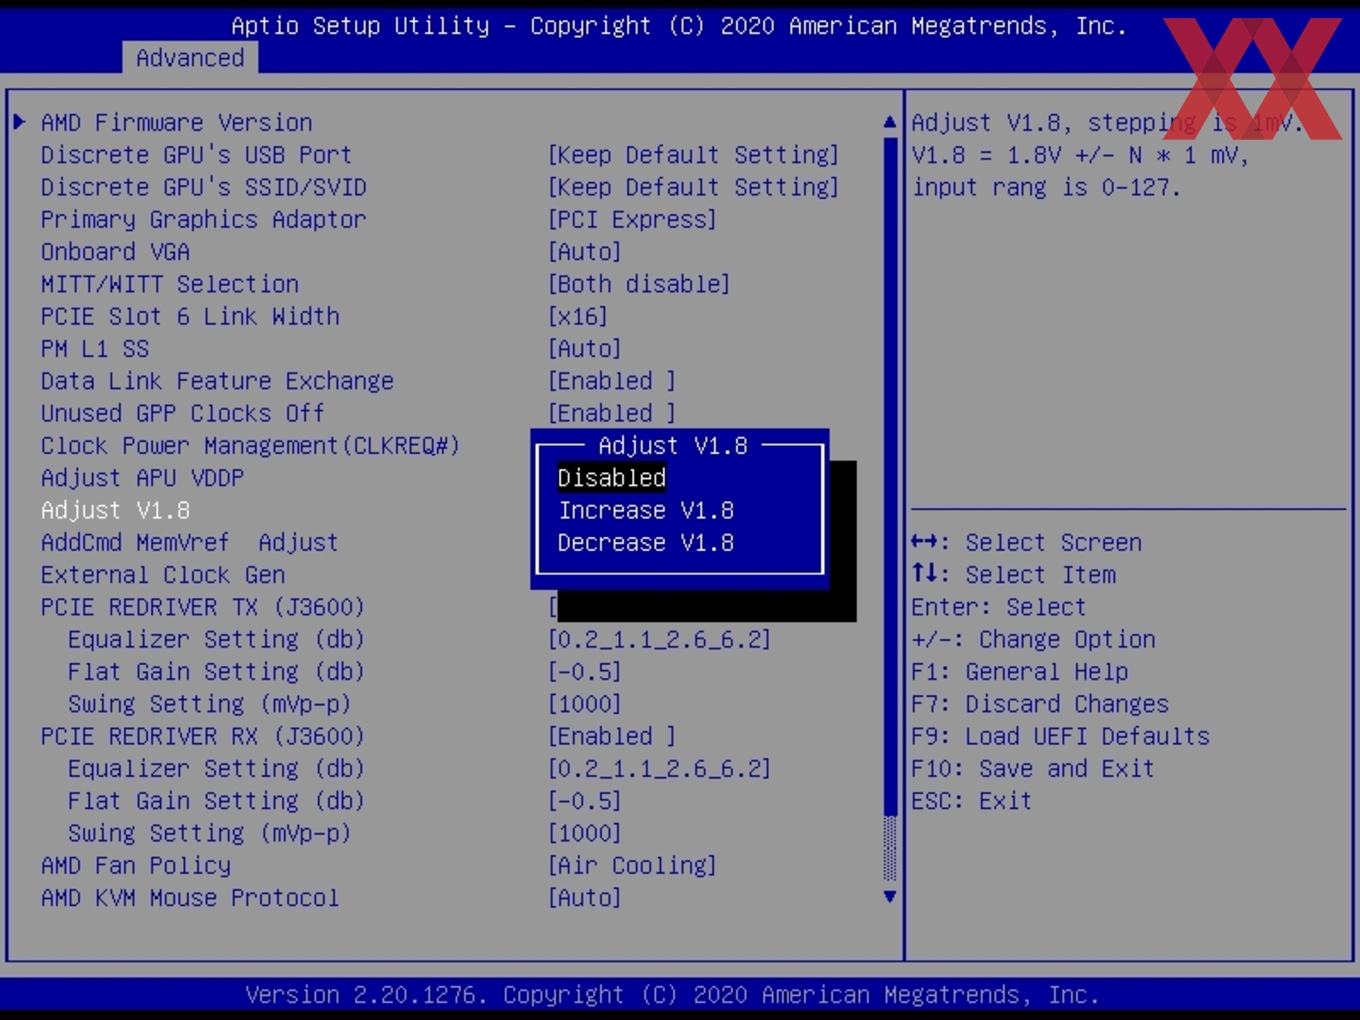This screenshot has height=1020, width=1360.
Task: Select External Clock Gen label
Action: tap(163, 575)
